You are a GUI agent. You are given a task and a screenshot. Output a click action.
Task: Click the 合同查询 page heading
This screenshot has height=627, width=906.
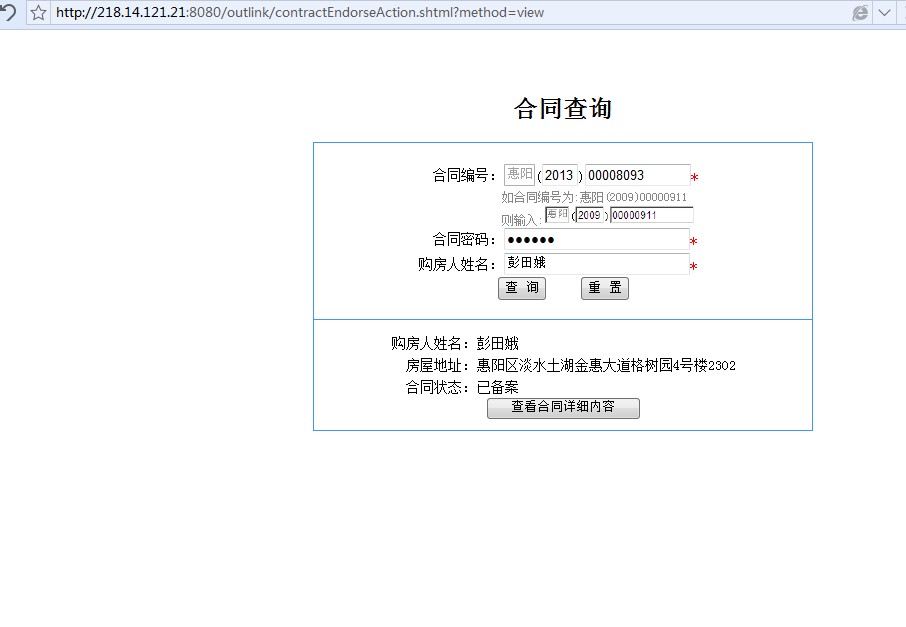[x=563, y=109]
